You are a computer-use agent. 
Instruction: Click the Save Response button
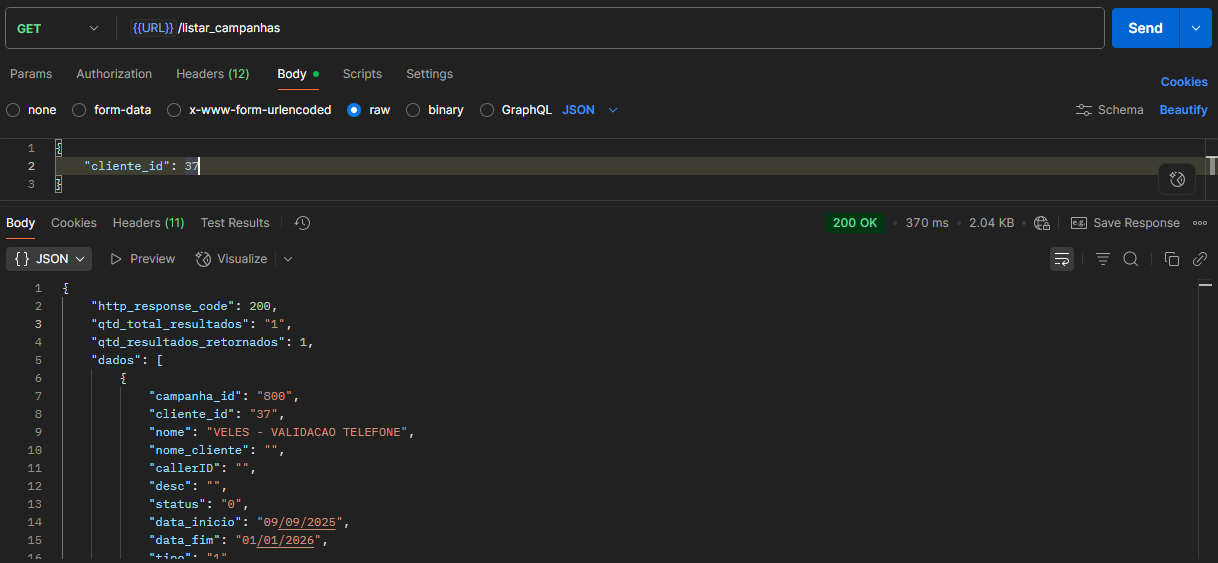click(x=1125, y=223)
